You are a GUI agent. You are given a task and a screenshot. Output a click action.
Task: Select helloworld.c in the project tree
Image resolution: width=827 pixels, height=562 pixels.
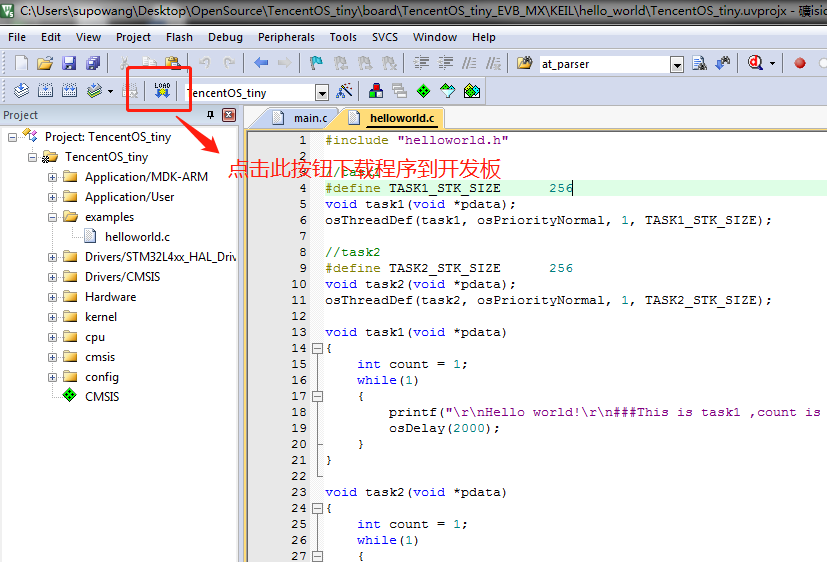click(137, 237)
